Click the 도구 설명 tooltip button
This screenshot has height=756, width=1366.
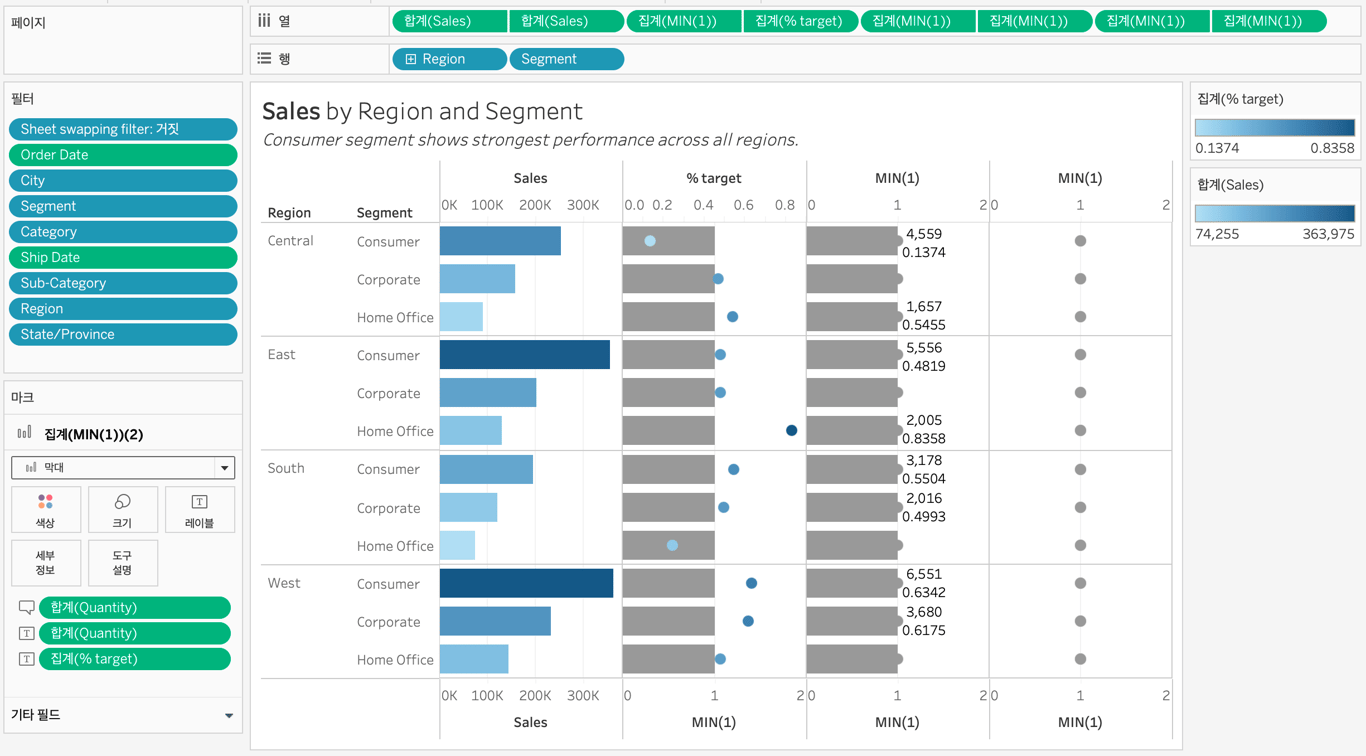tap(122, 562)
